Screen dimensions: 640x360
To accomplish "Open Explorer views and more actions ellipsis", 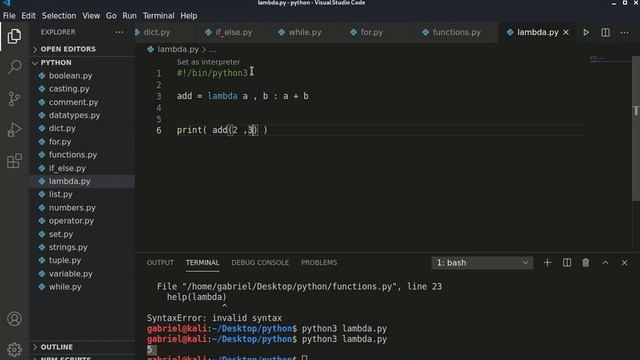I will [x=119, y=32].
